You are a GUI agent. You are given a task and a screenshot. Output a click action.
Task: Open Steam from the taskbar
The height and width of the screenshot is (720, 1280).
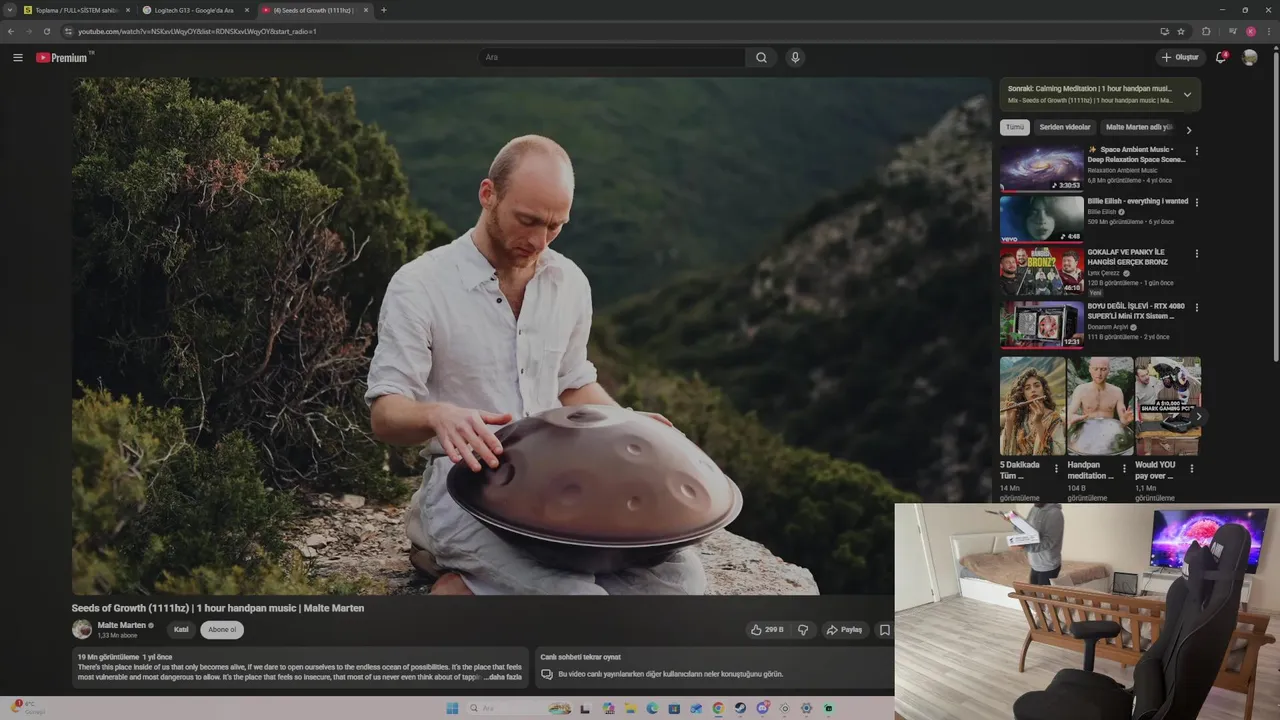(x=740, y=708)
